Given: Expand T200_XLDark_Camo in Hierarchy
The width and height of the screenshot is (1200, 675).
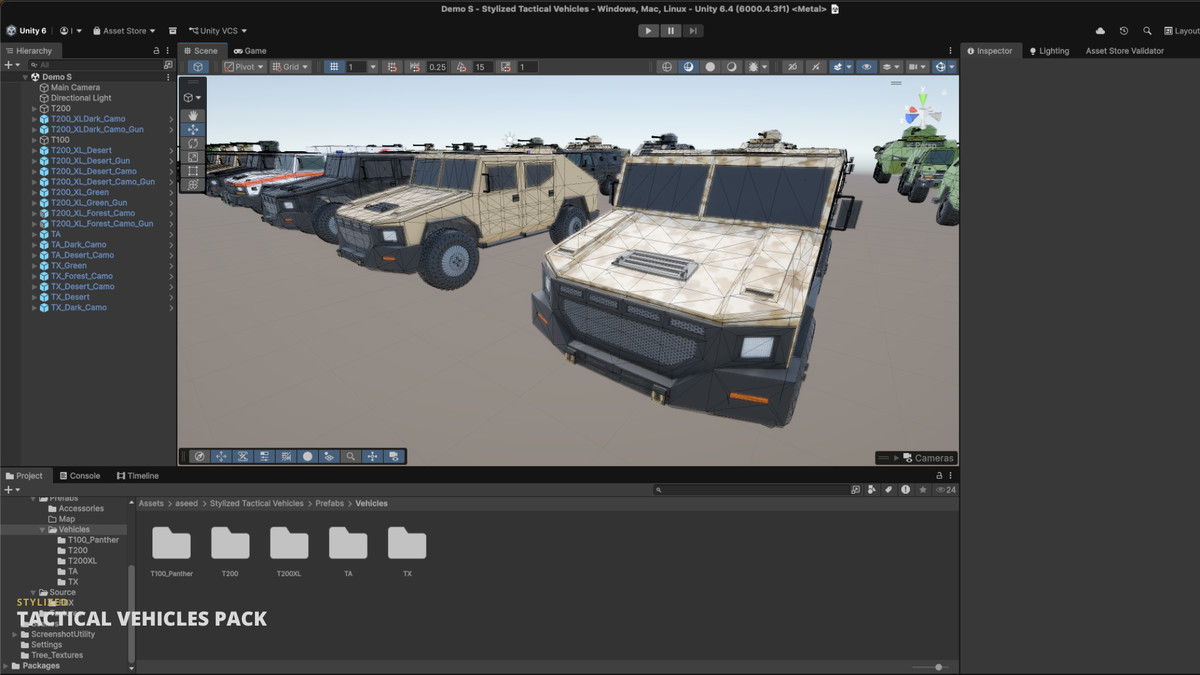Looking at the screenshot, I should click(x=34, y=119).
